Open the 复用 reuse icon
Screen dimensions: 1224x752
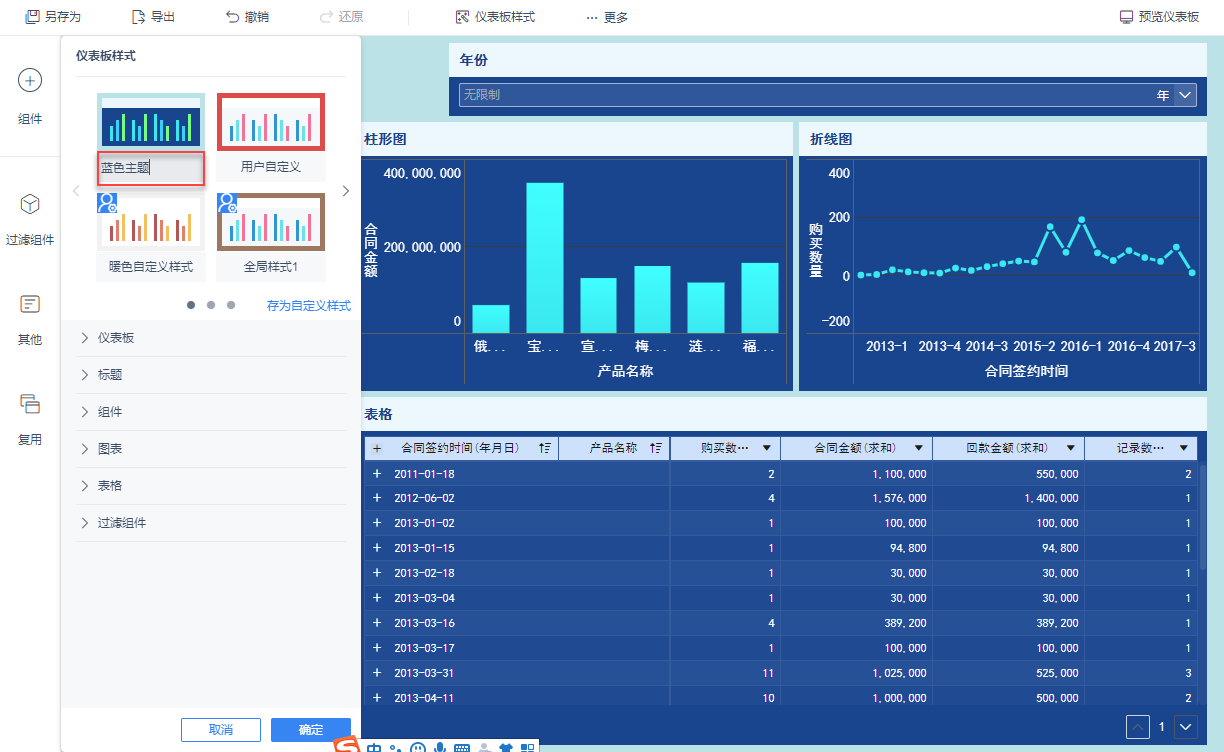(x=30, y=404)
